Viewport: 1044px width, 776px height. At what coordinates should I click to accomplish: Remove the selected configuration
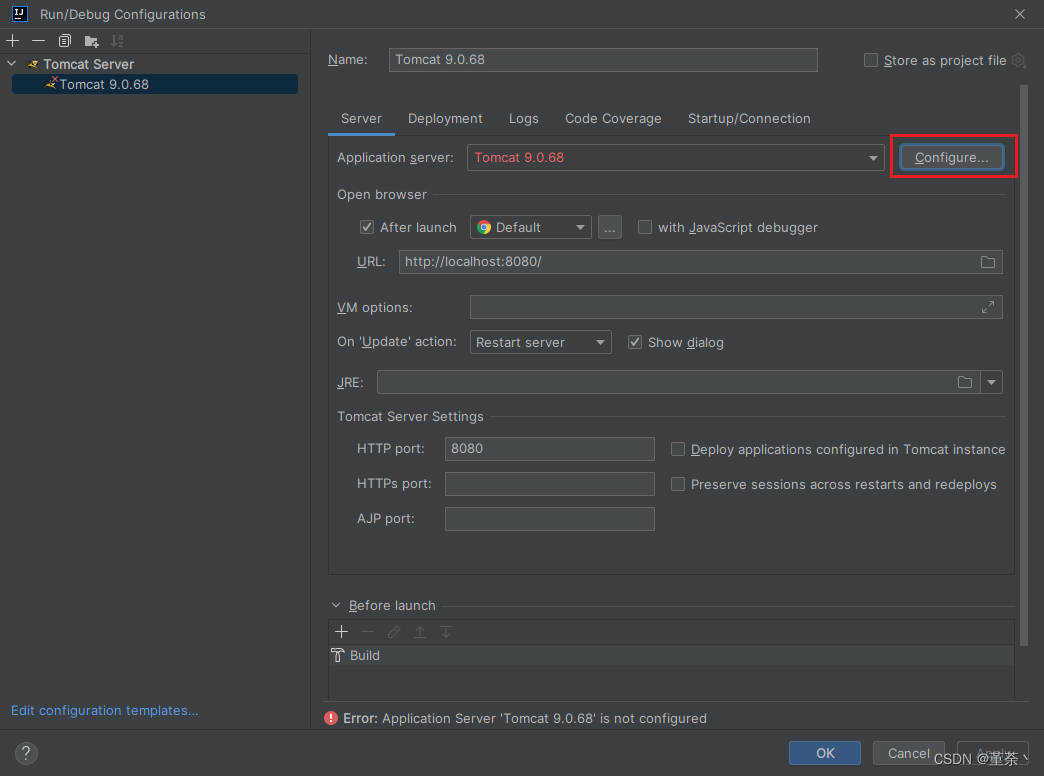(x=39, y=41)
